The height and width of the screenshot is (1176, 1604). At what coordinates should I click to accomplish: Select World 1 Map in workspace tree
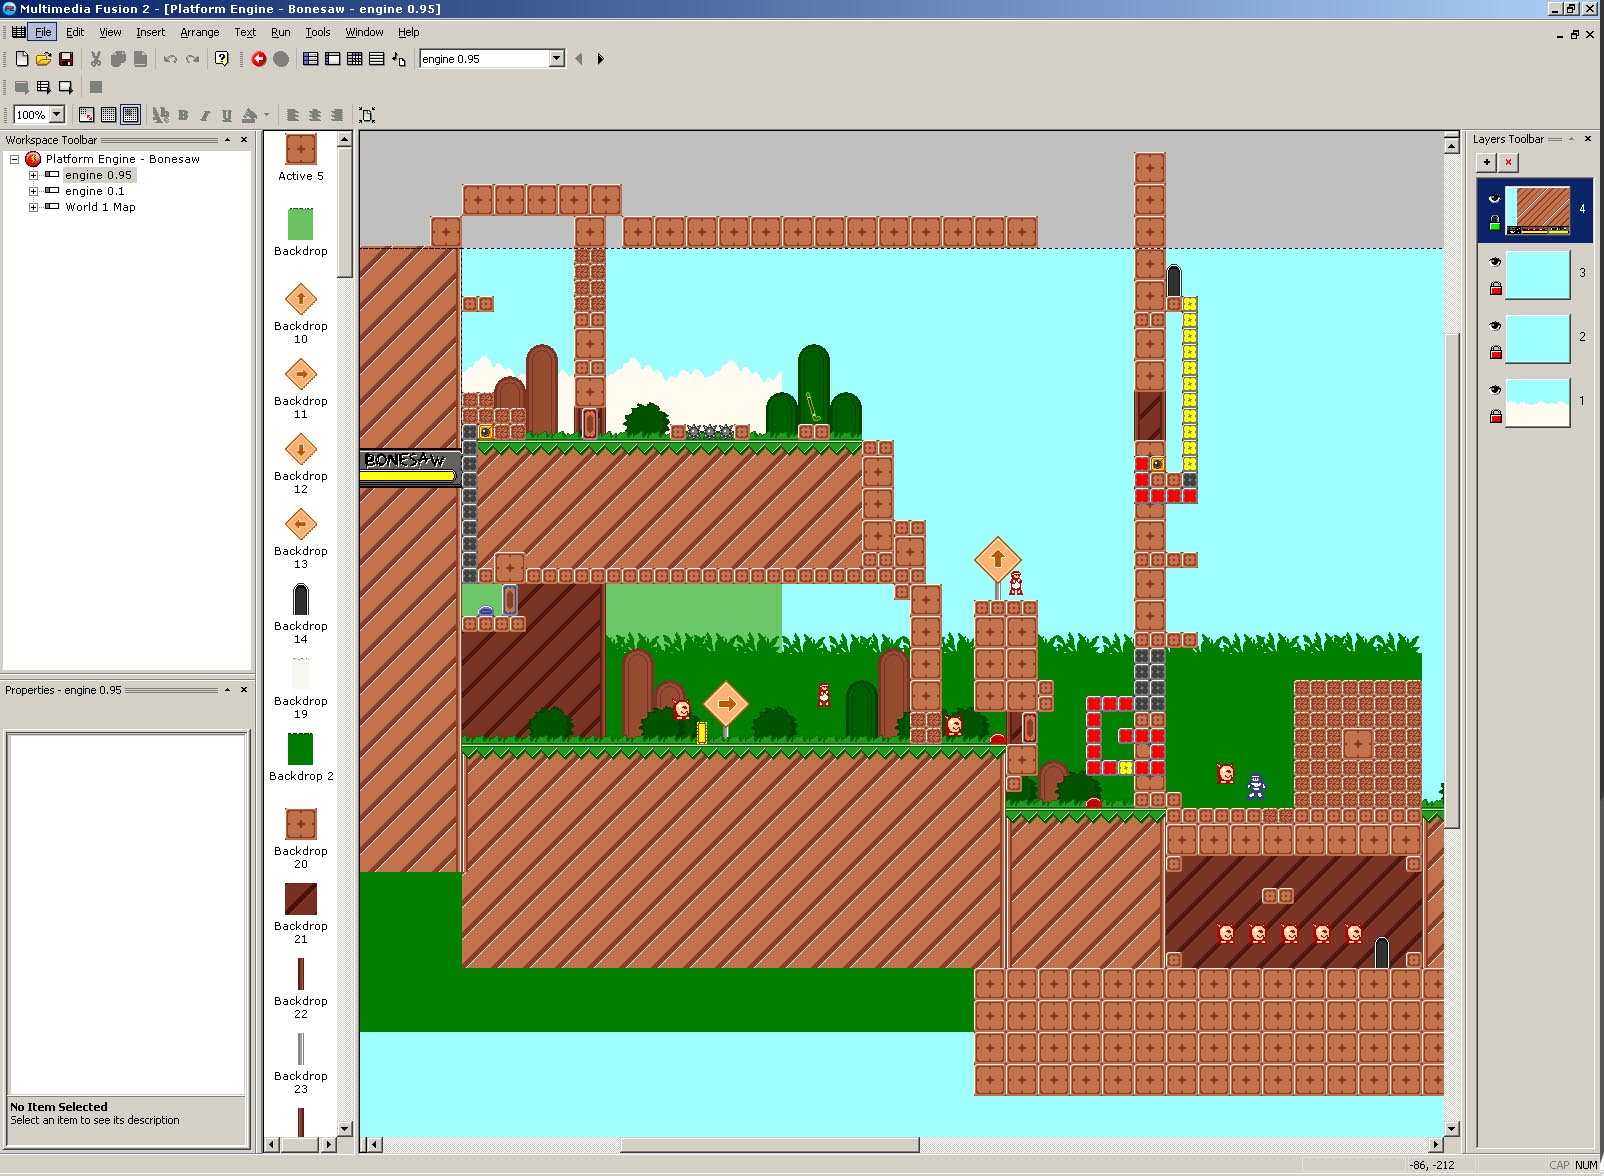click(100, 207)
